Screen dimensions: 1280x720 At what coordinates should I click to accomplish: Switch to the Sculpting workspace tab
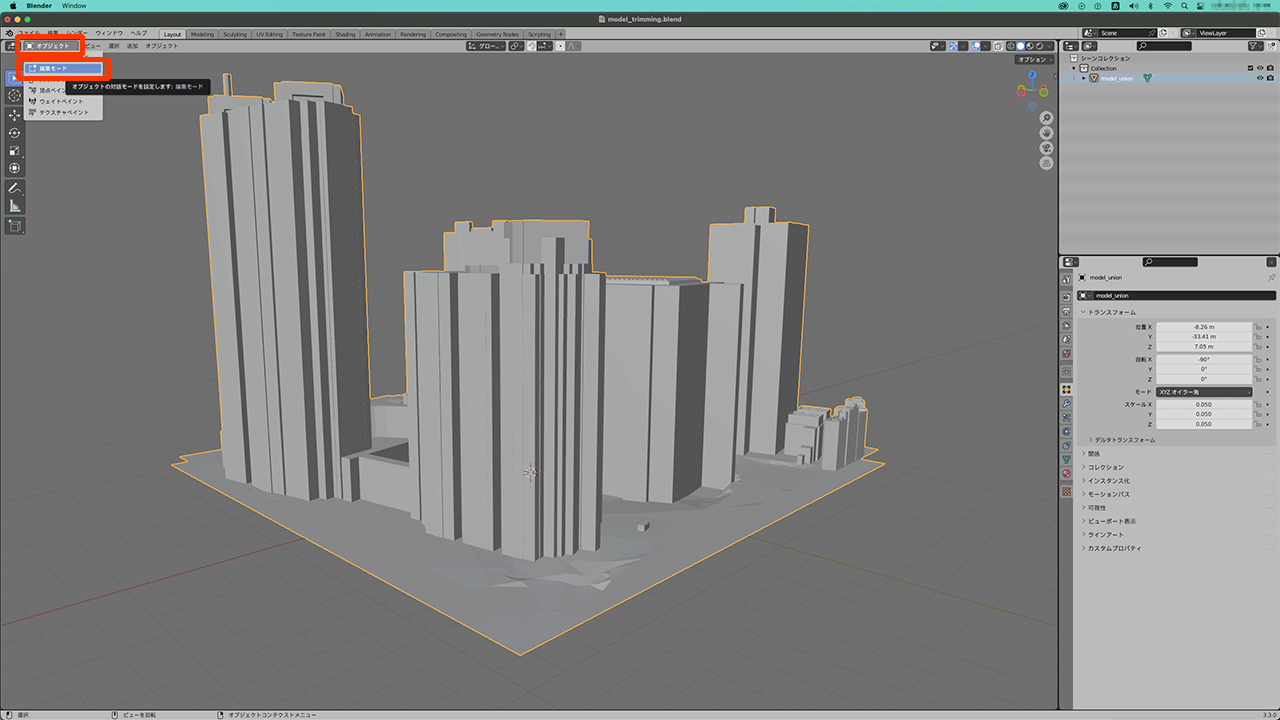pos(235,34)
